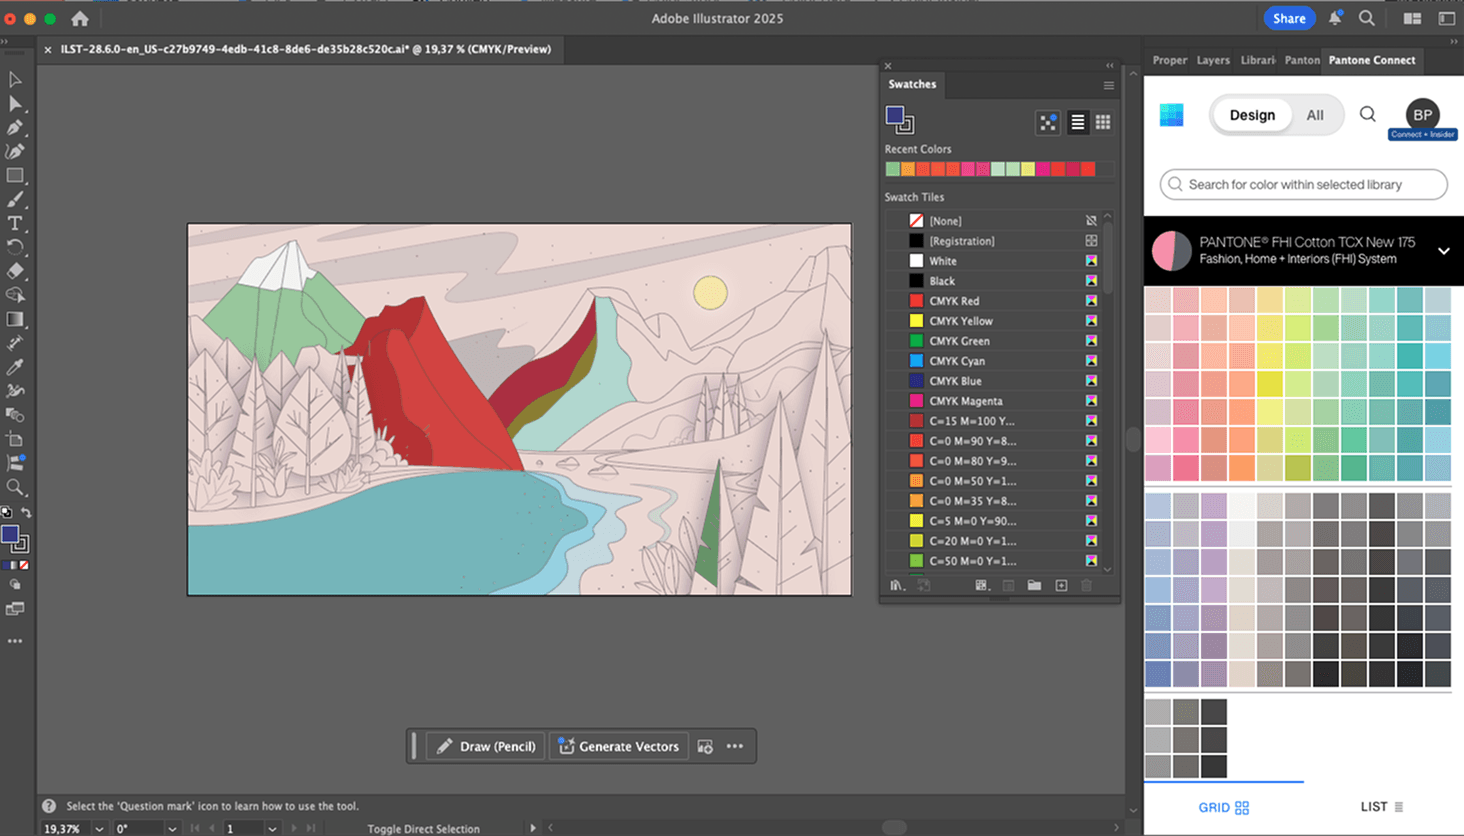Select the Curvature tool
Viewport: 1464px width, 836px height.
point(15,151)
